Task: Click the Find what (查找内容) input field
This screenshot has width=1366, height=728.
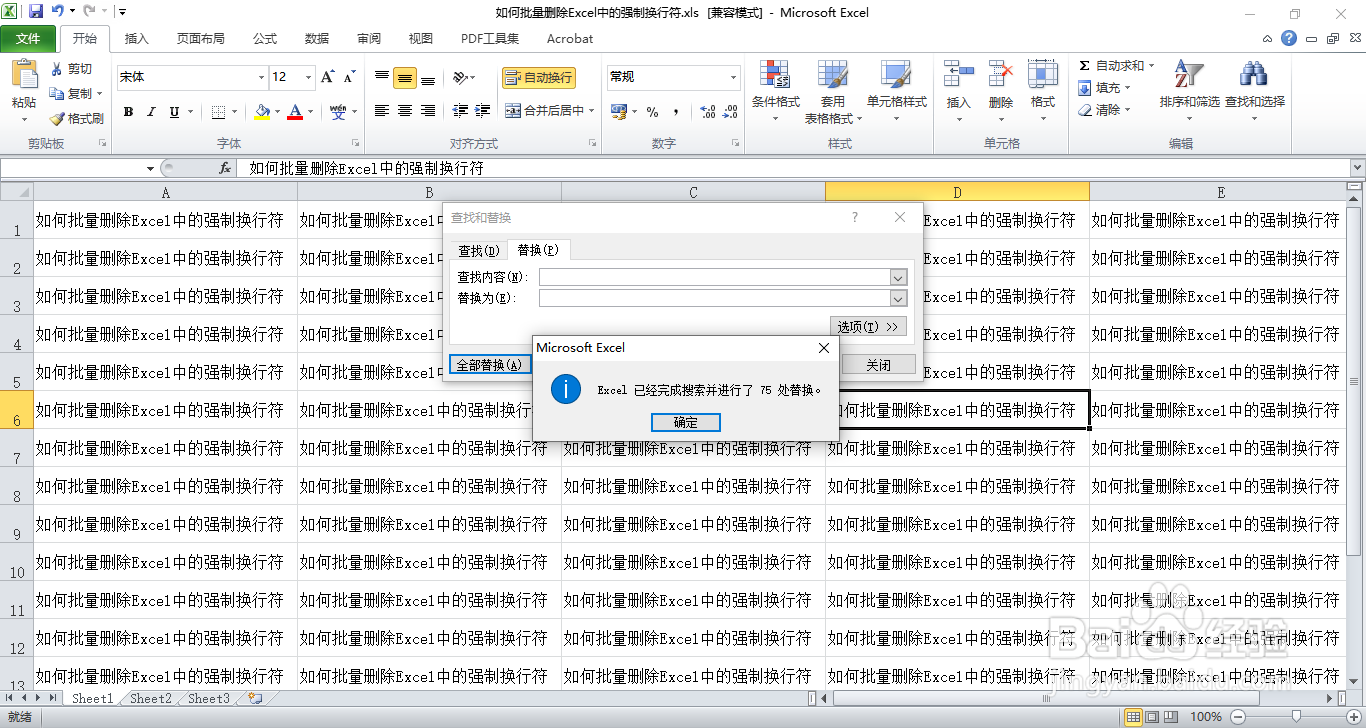Action: point(714,277)
